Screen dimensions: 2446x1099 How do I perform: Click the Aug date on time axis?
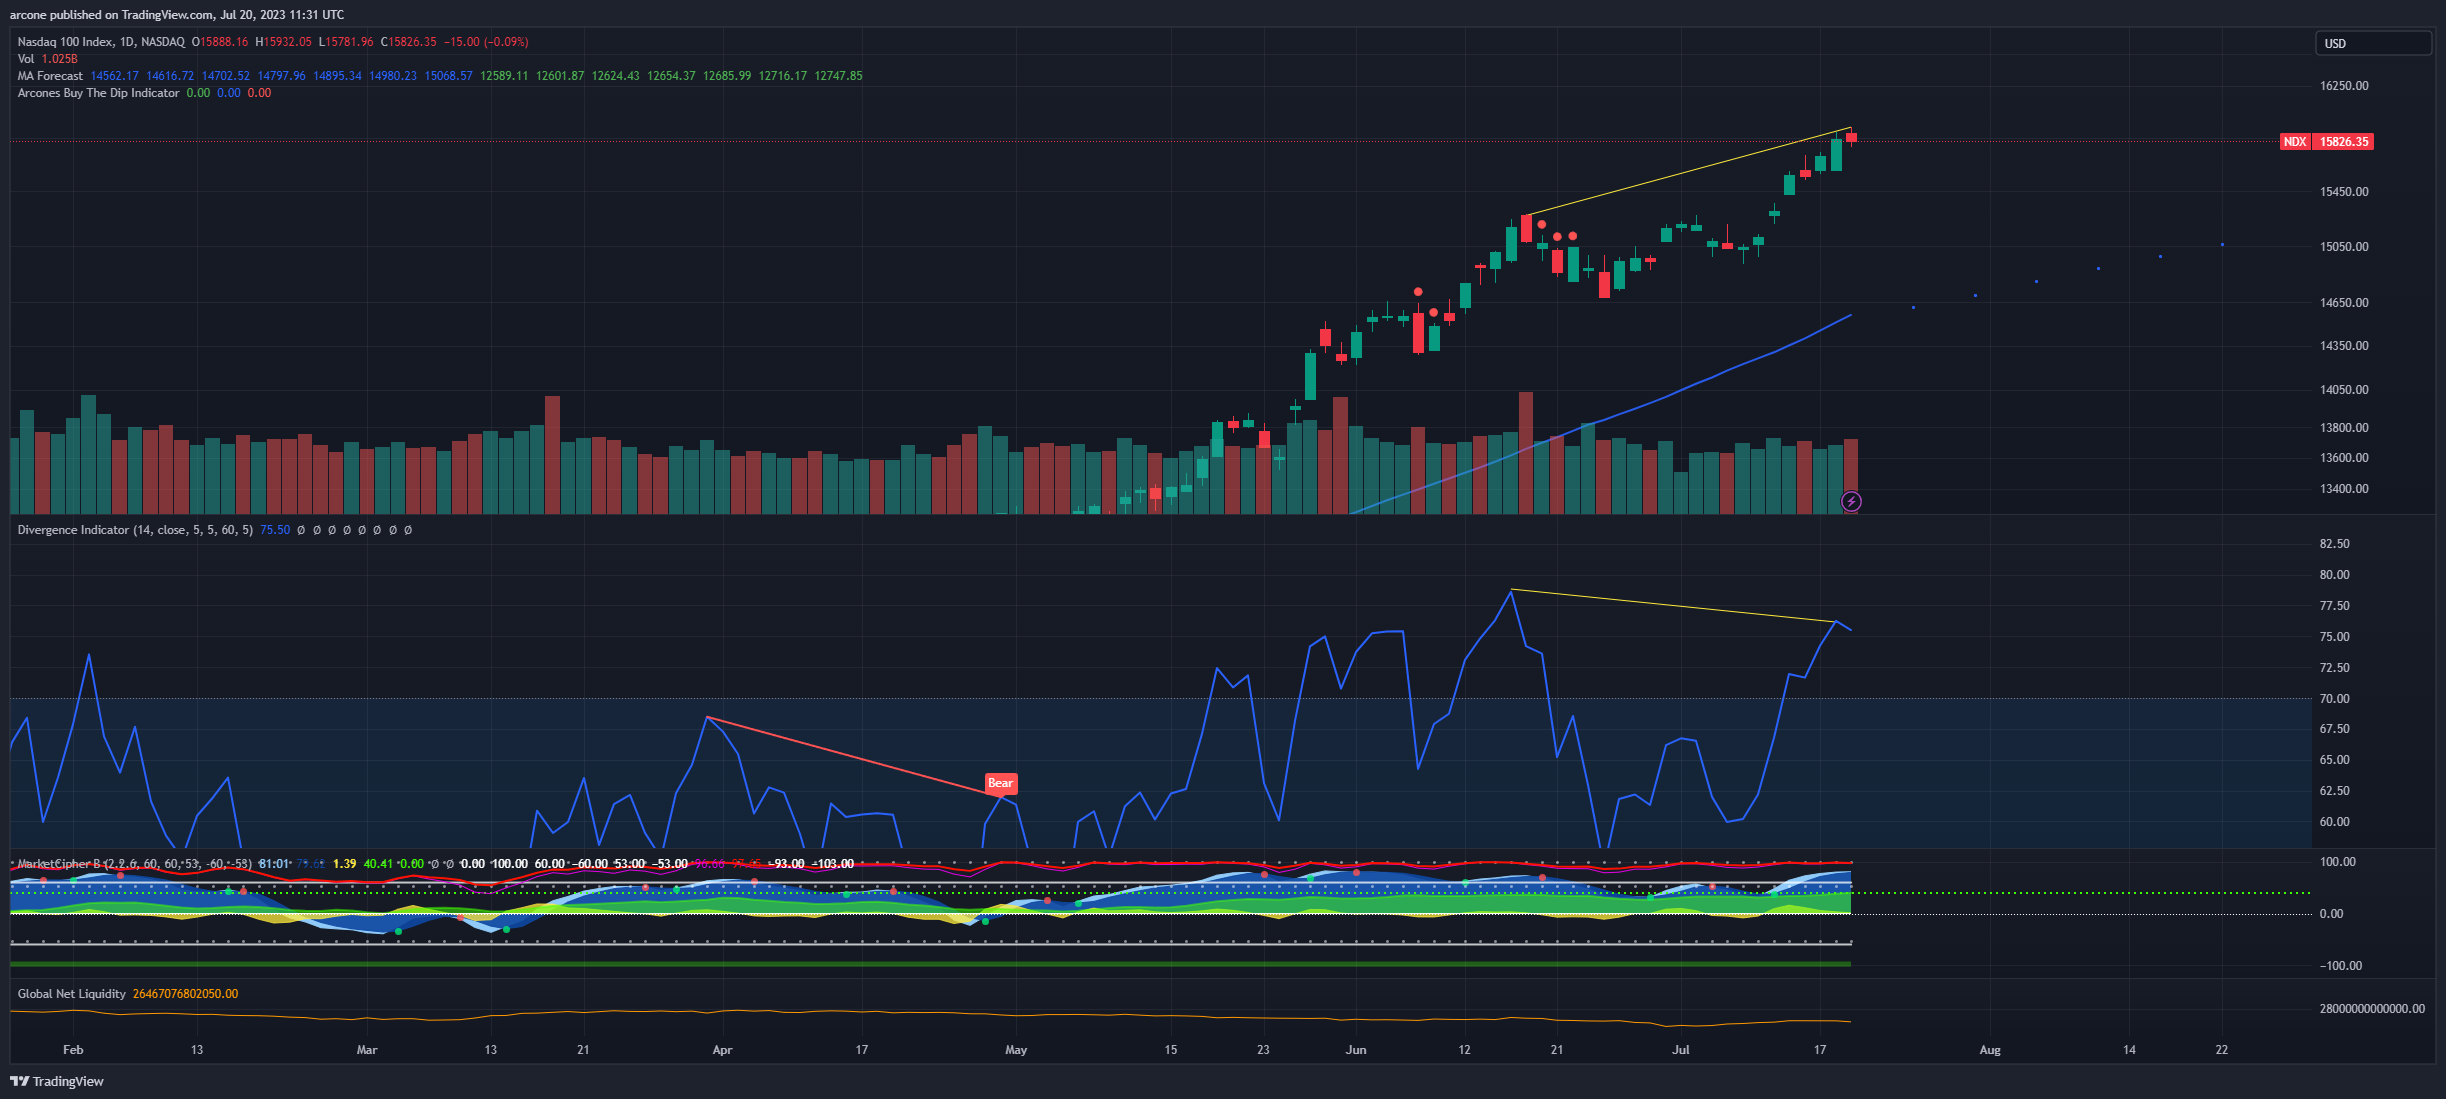tap(1990, 1050)
